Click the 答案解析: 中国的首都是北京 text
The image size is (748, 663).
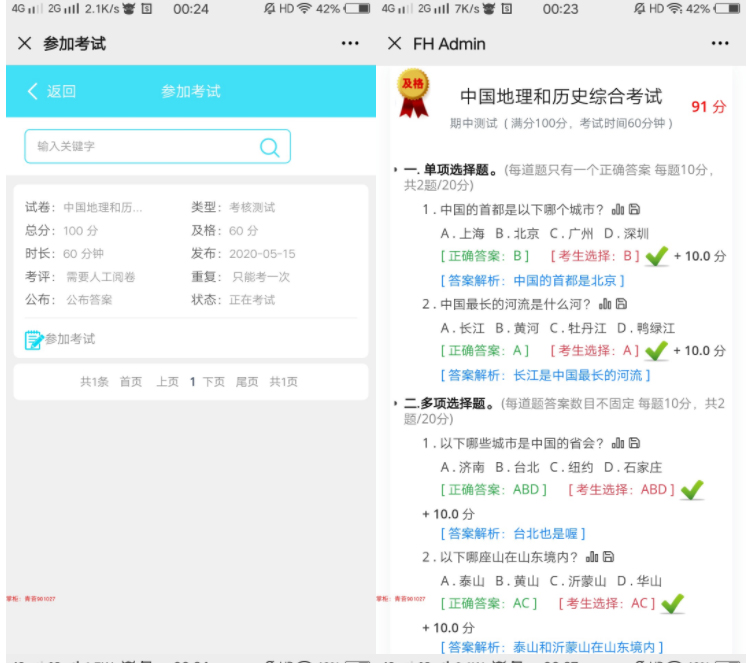(532, 280)
